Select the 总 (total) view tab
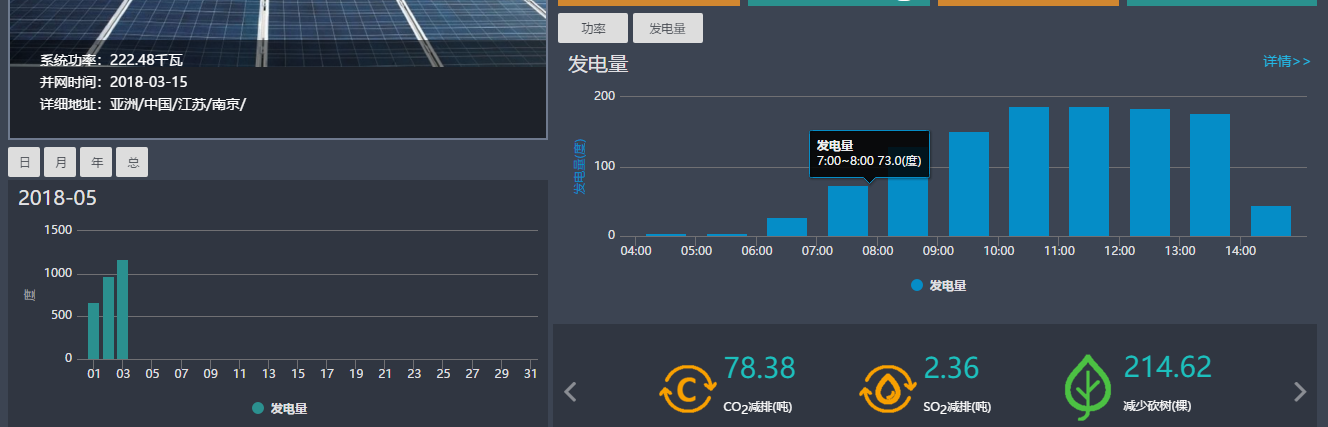 pyautogui.click(x=132, y=162)
